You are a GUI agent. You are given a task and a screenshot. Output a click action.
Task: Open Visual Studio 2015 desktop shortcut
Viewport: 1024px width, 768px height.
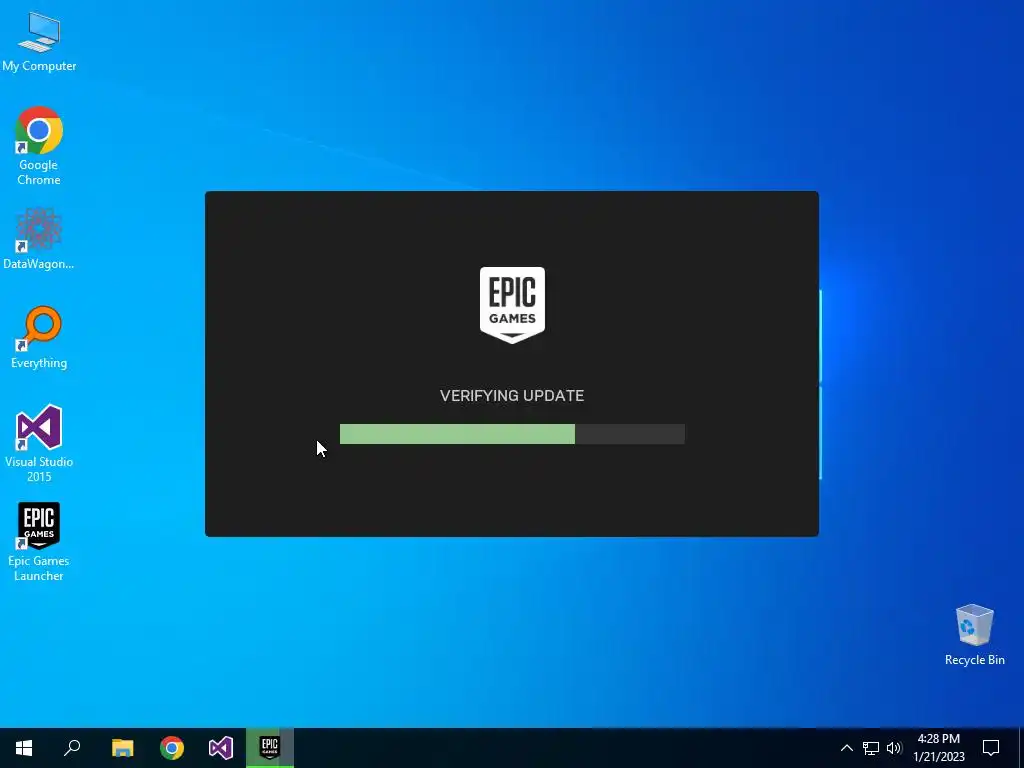point(39,443)
